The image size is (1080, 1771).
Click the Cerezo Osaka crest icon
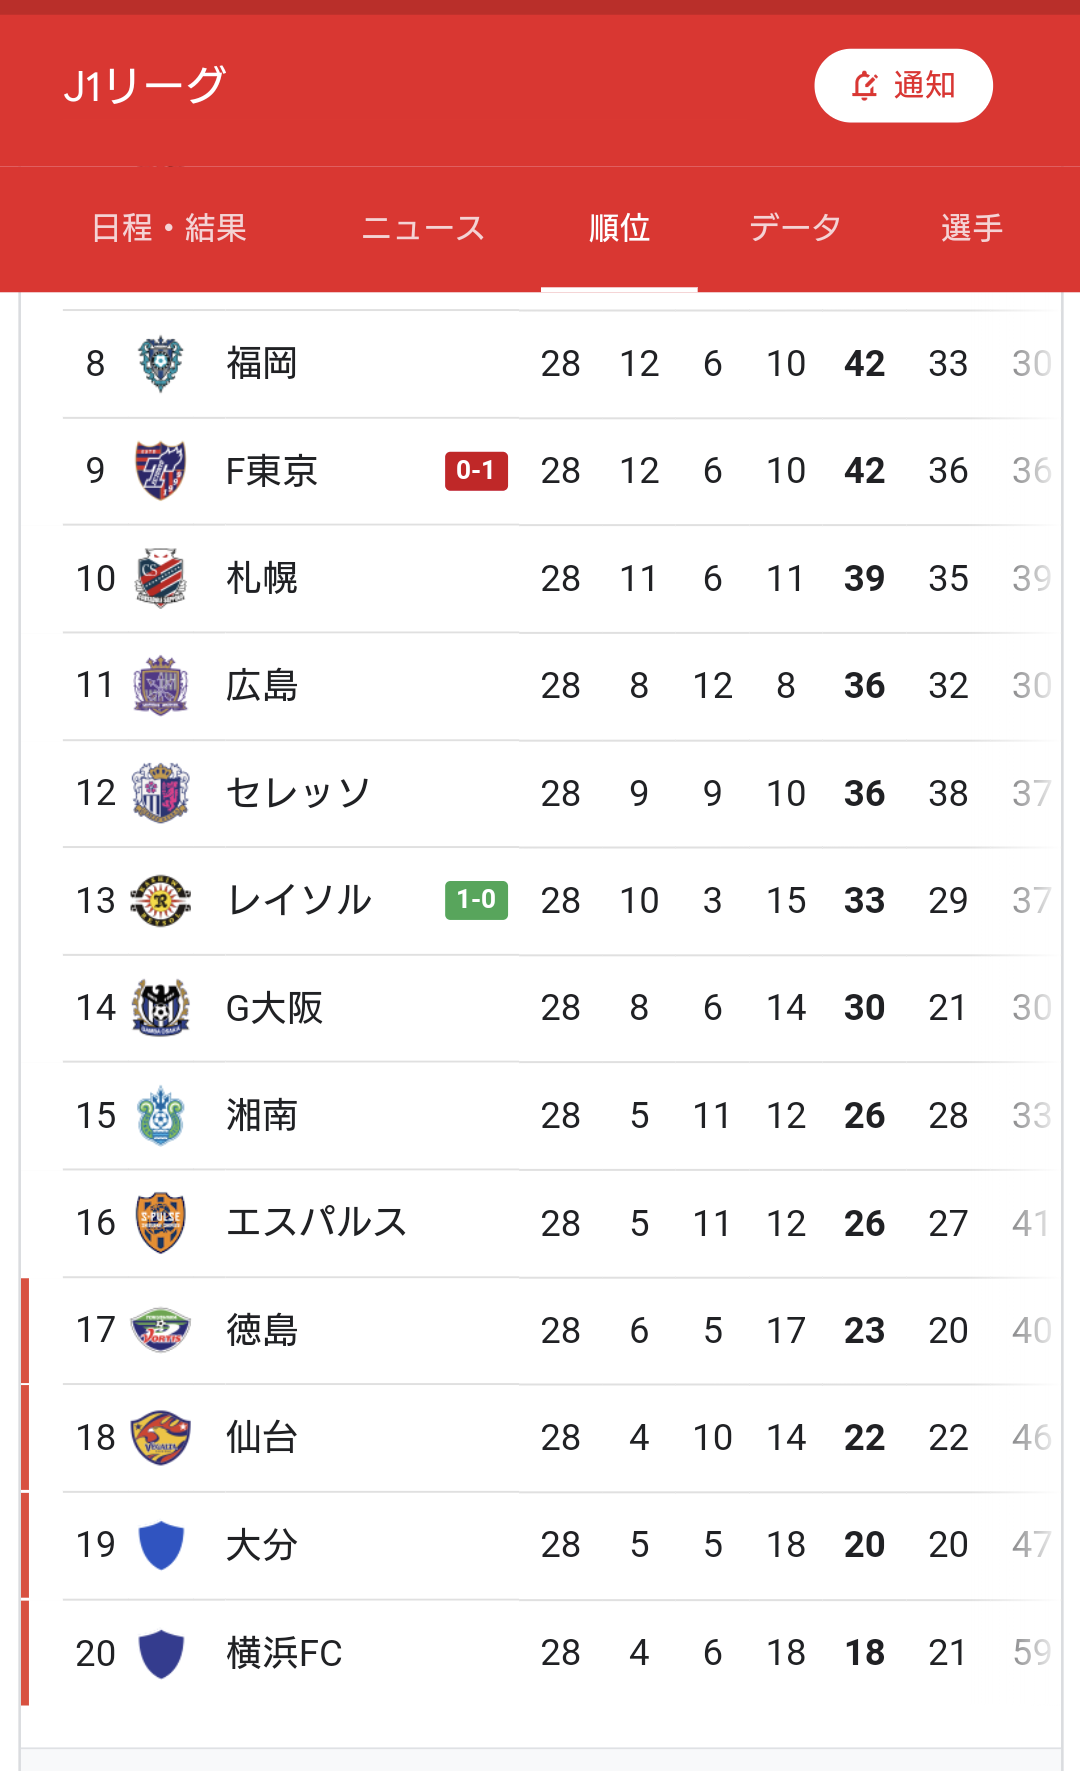[160, 793]
